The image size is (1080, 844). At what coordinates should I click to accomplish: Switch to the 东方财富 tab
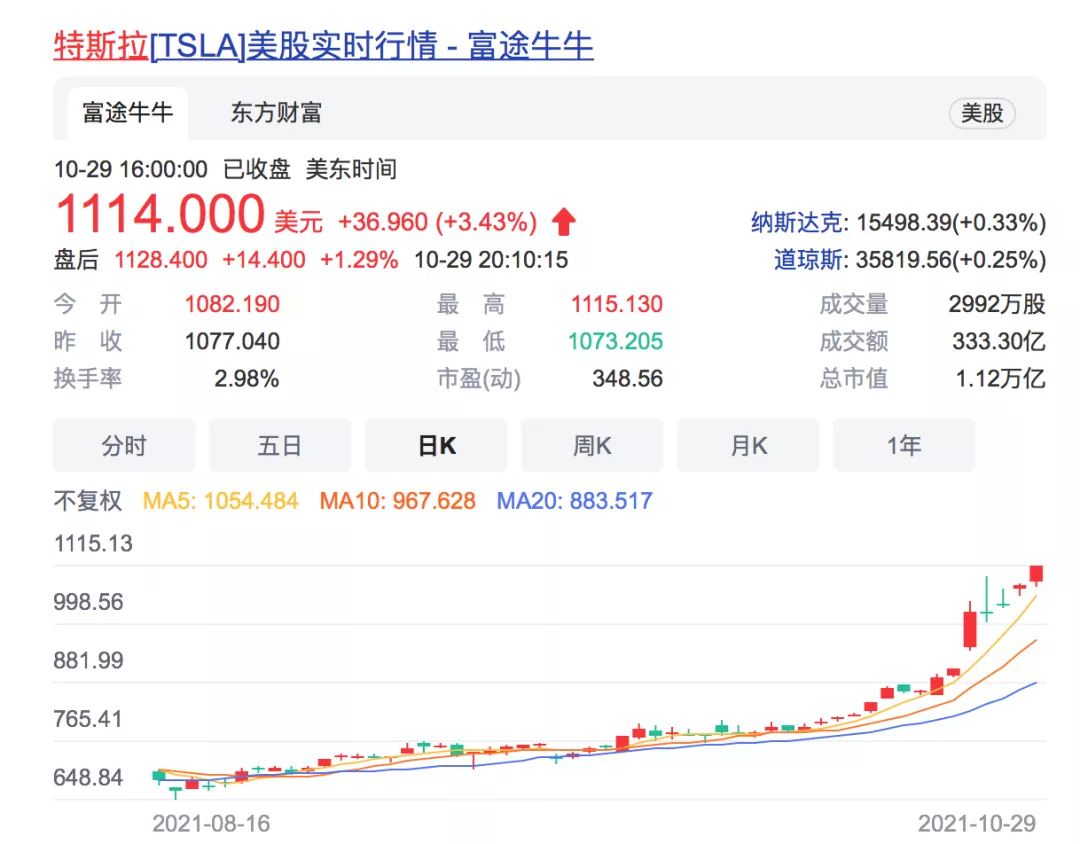[276, 112]
